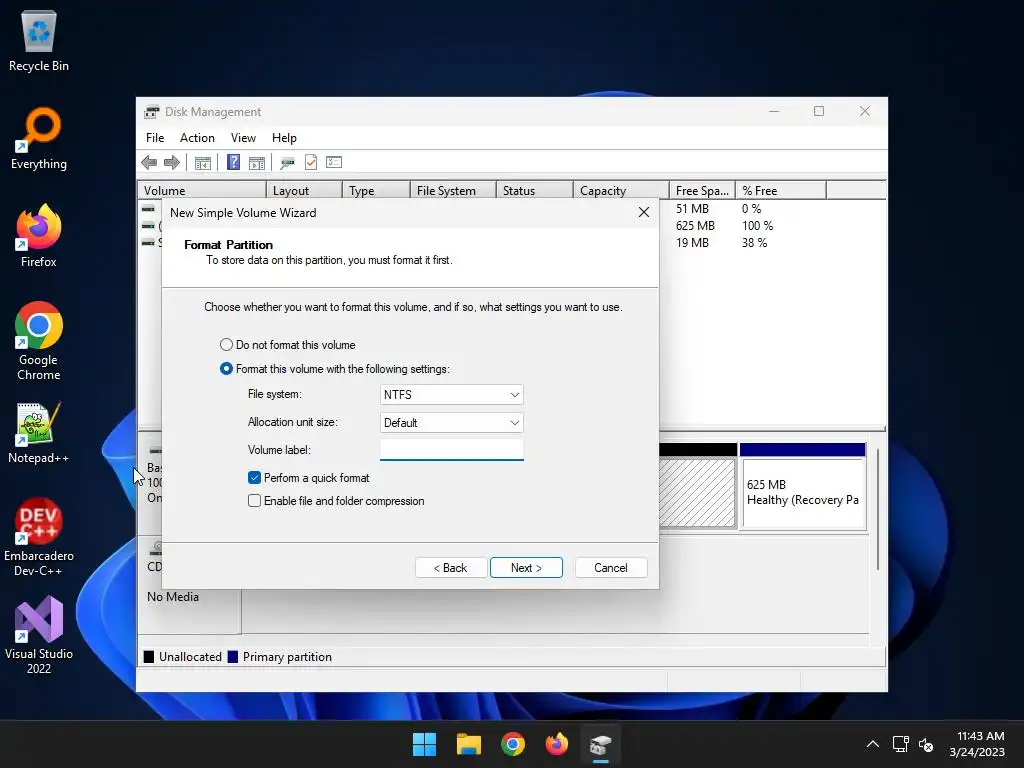Sort by the % Free column header
The height and width of the screenshot is (768, 1024).
point(780,190)
